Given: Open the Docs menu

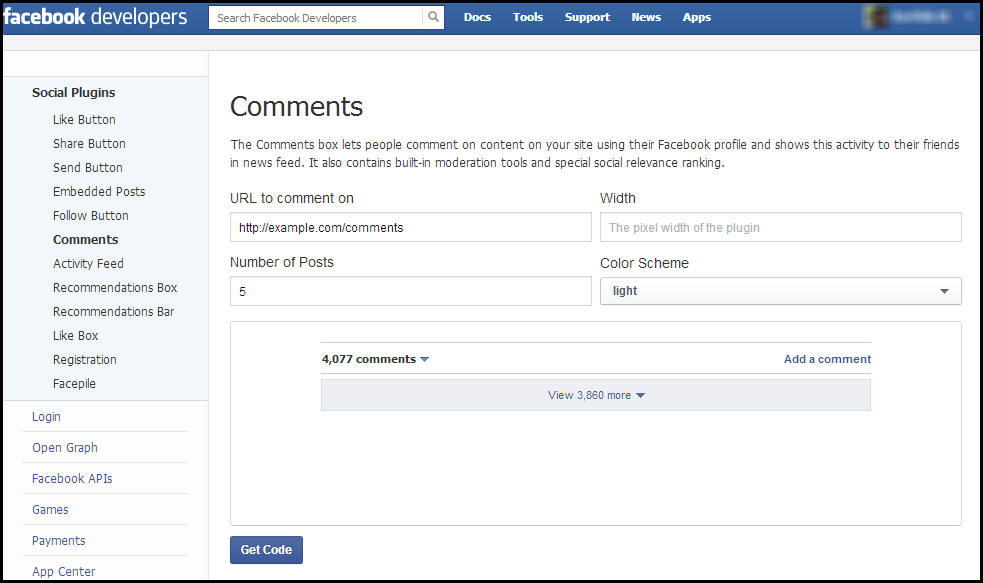Looking at the screenshot, I should pos(477,17).
